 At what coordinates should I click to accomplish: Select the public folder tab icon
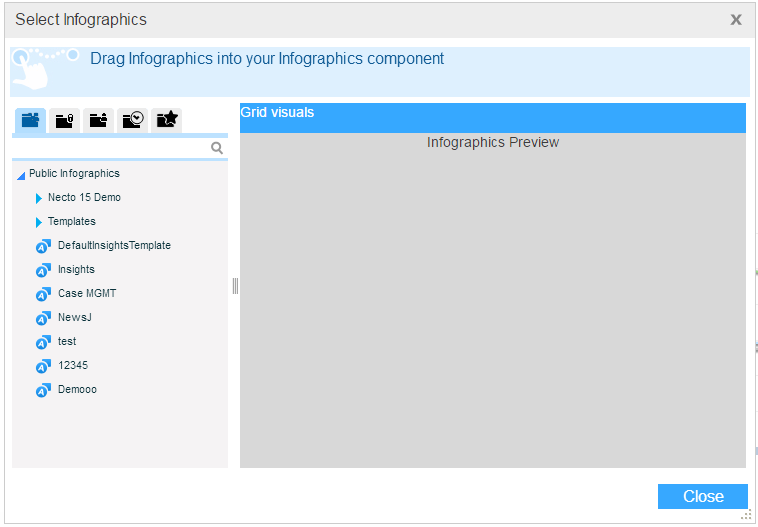coord(29,120)
